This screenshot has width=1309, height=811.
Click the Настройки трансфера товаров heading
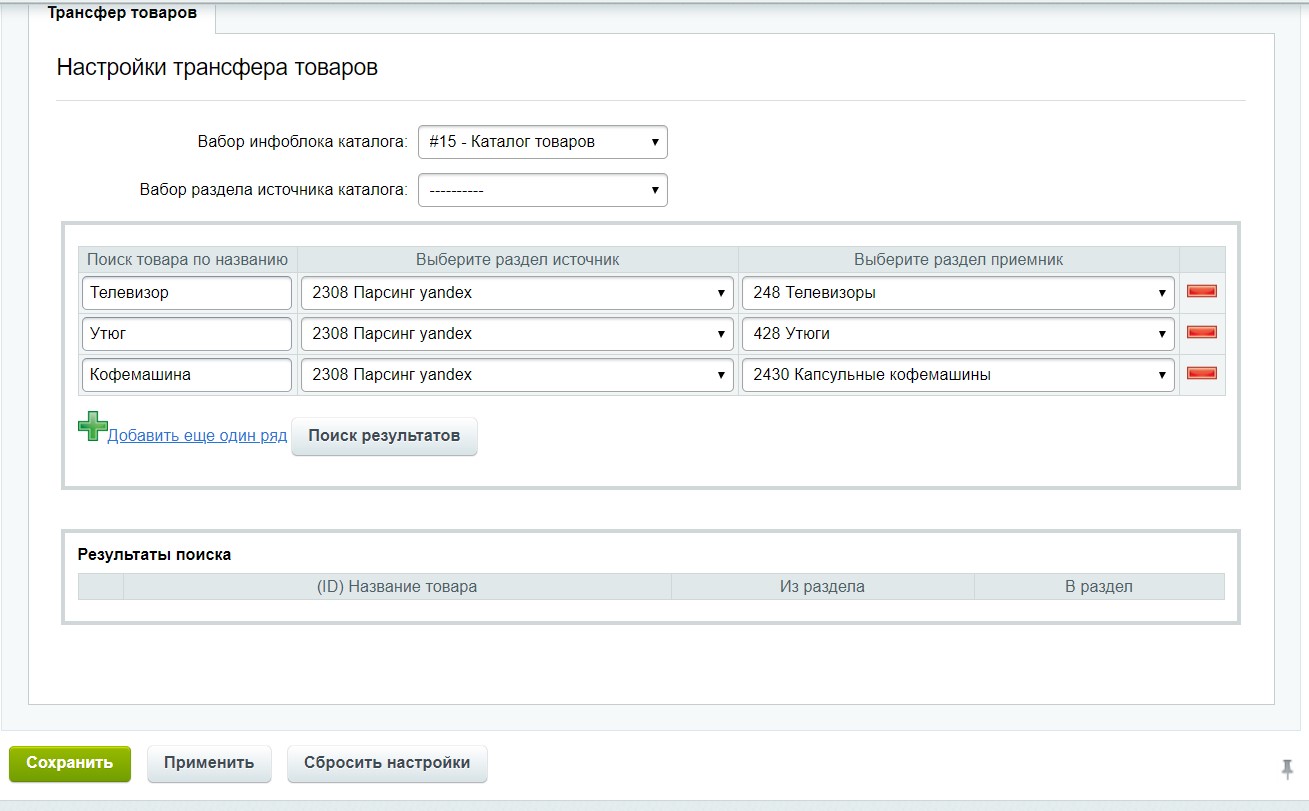tap(217, 68)
